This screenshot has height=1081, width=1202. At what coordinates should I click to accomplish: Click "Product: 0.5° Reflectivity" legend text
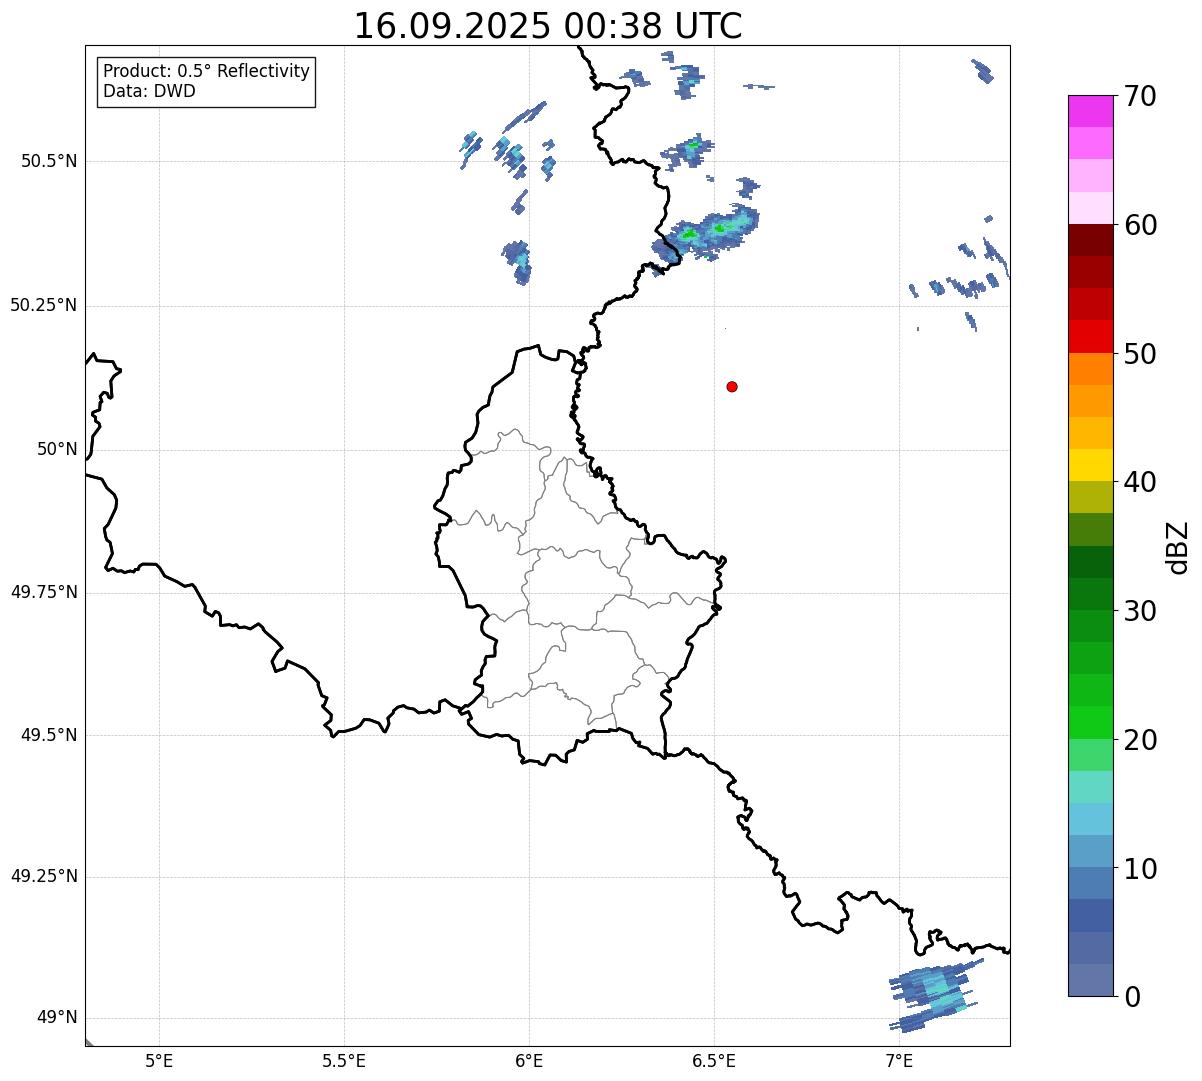pyautogui.click(x=206, y=72)
